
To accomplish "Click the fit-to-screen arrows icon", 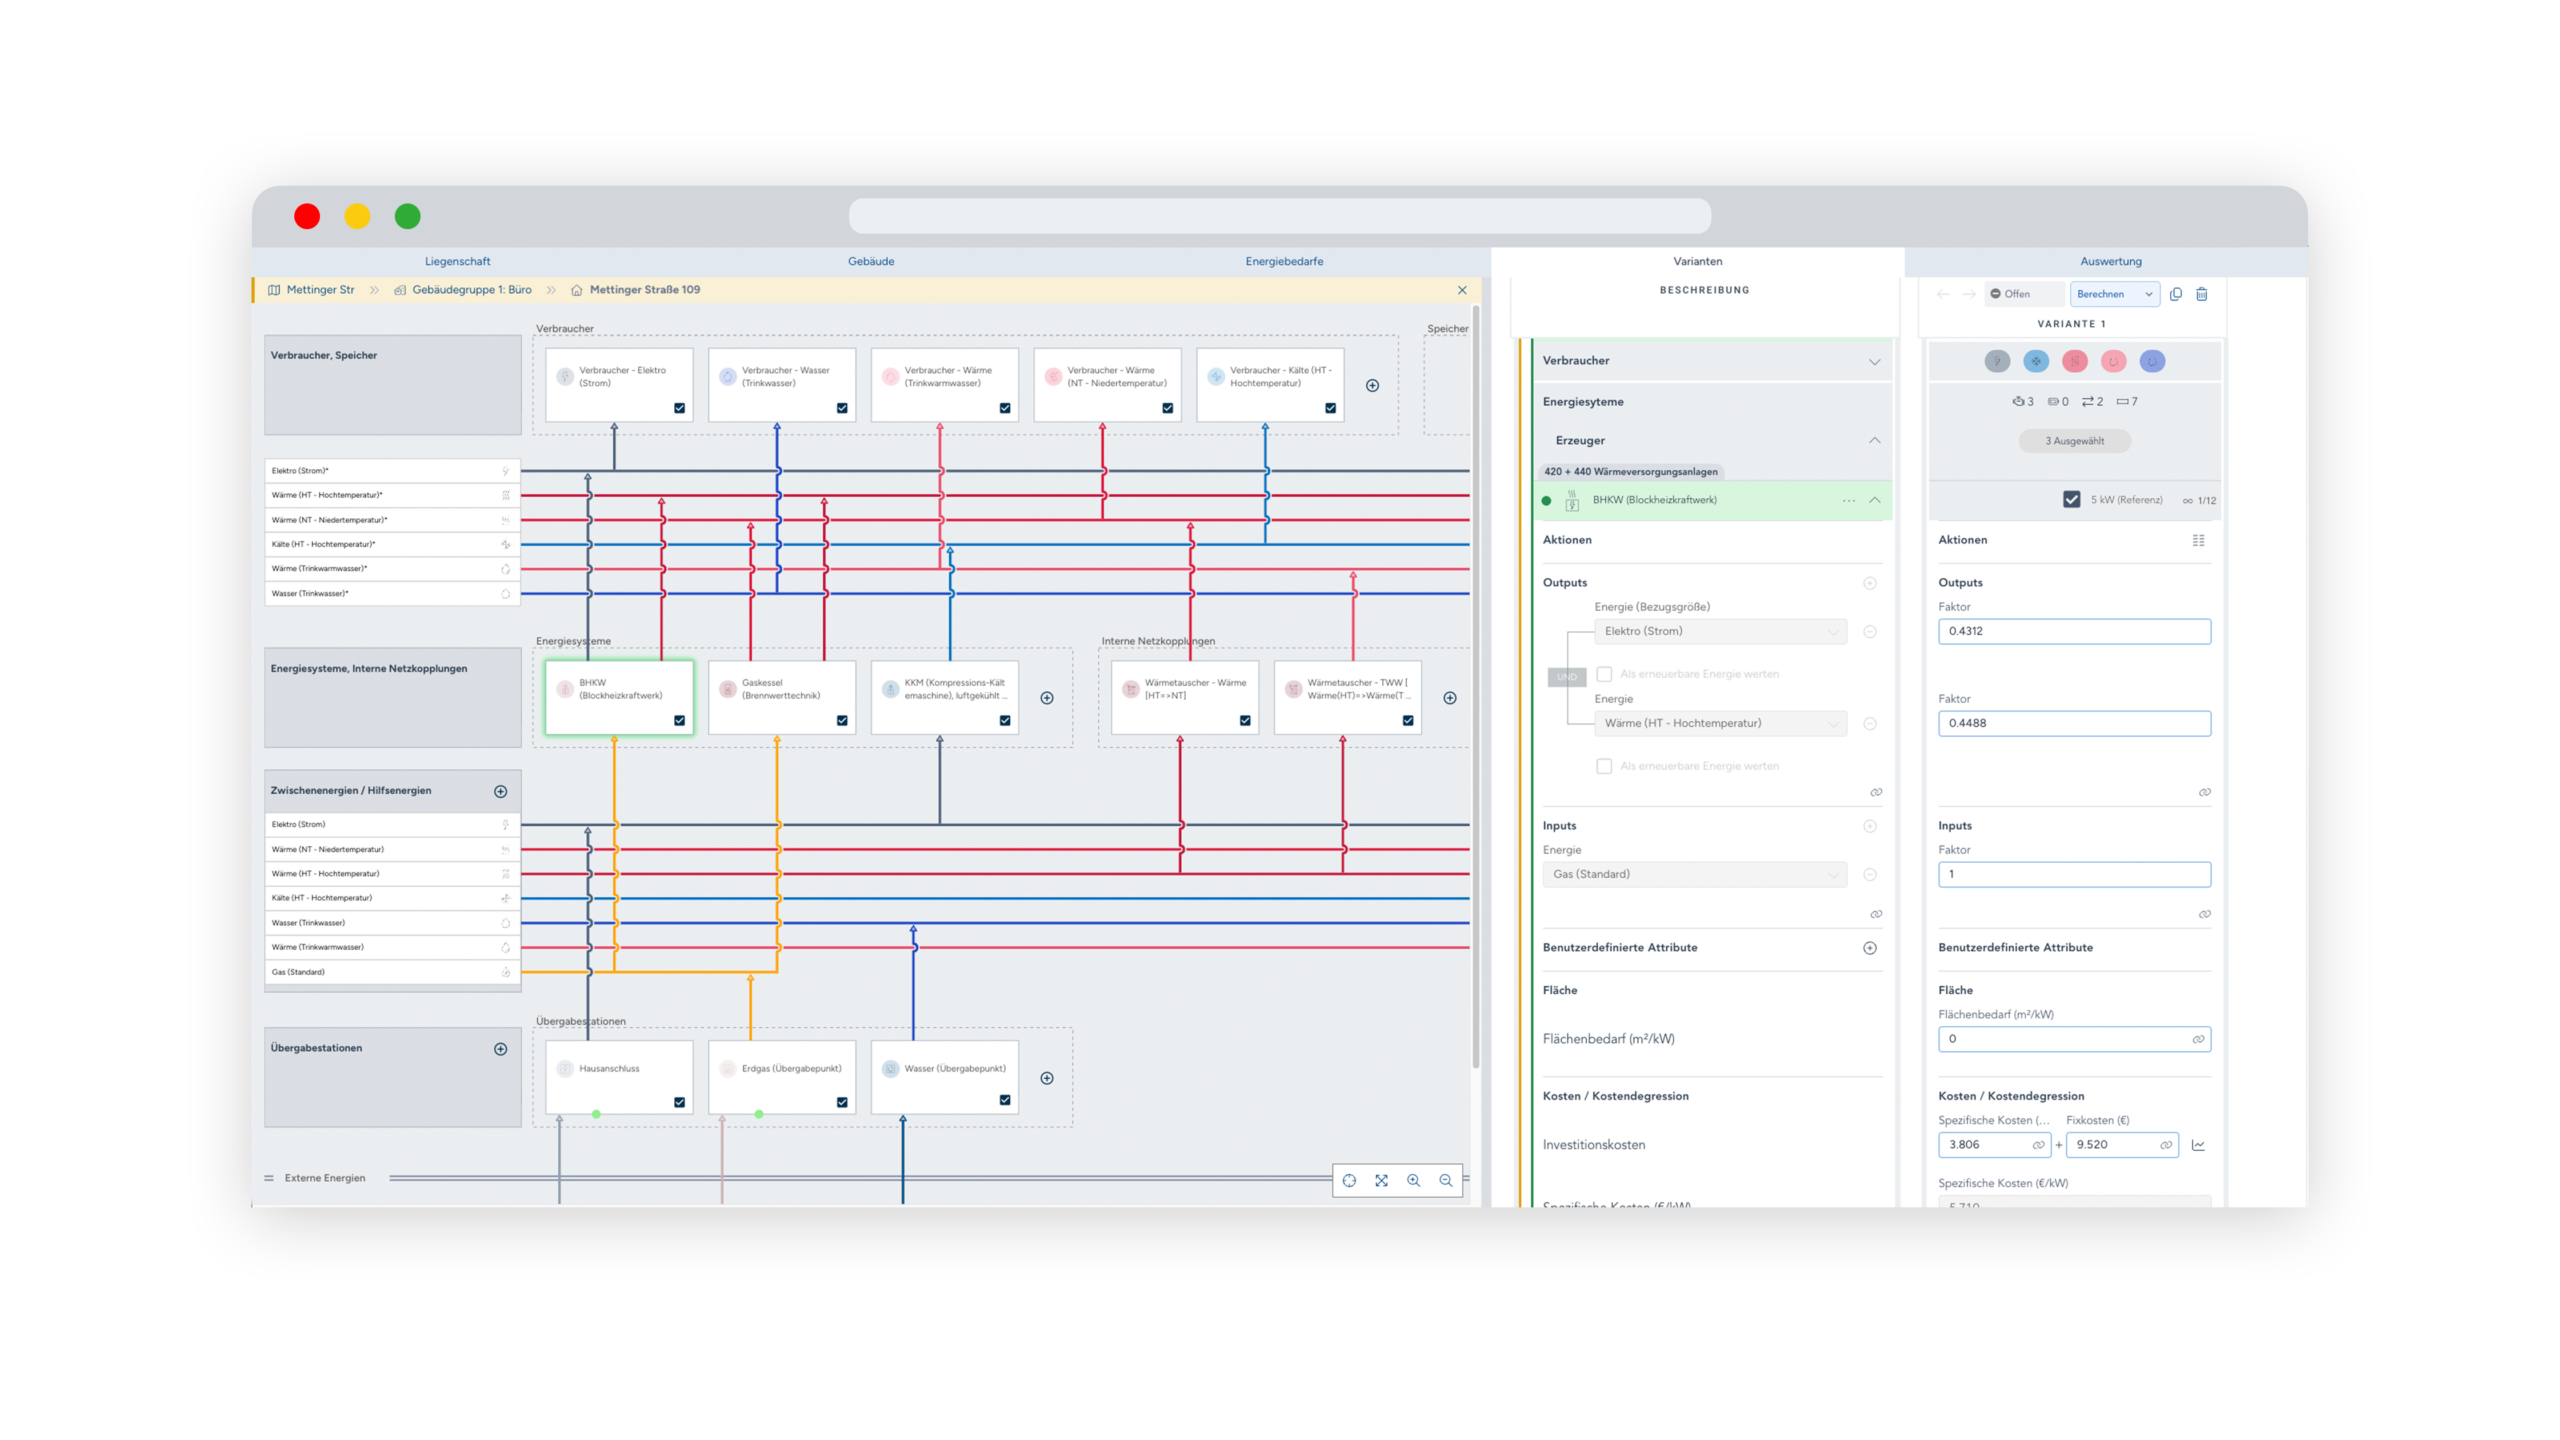I will (1381, 1180).
